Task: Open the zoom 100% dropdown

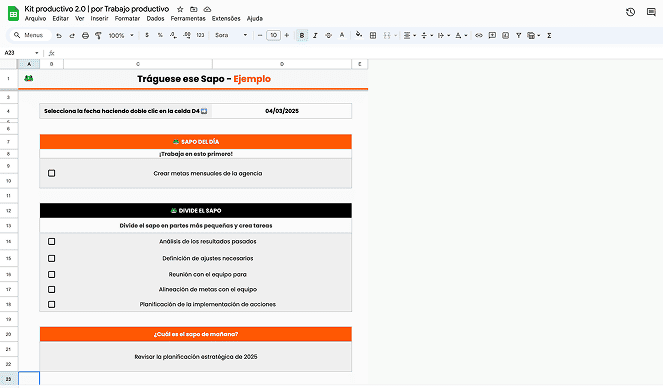Action: [121, 36]
